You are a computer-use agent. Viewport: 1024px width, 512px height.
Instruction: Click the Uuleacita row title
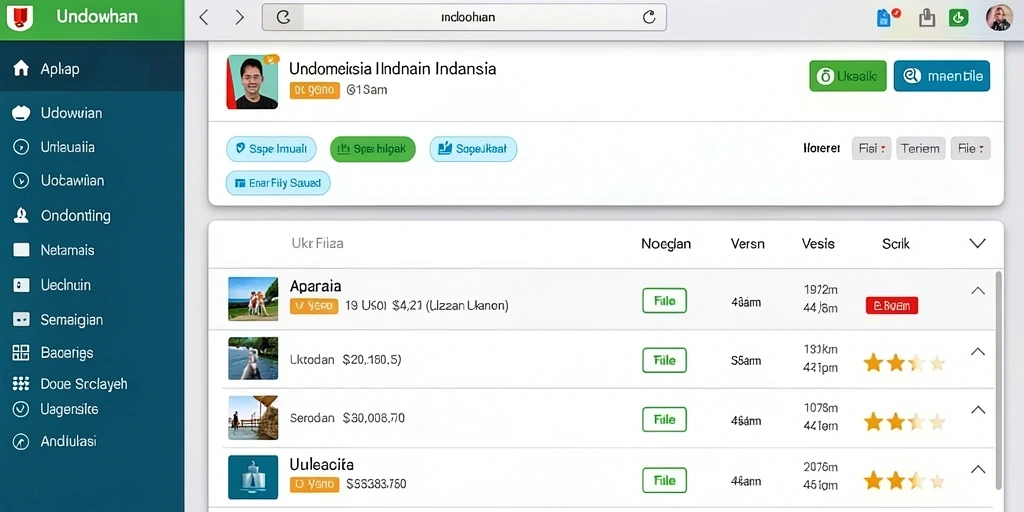pos(321,464)
